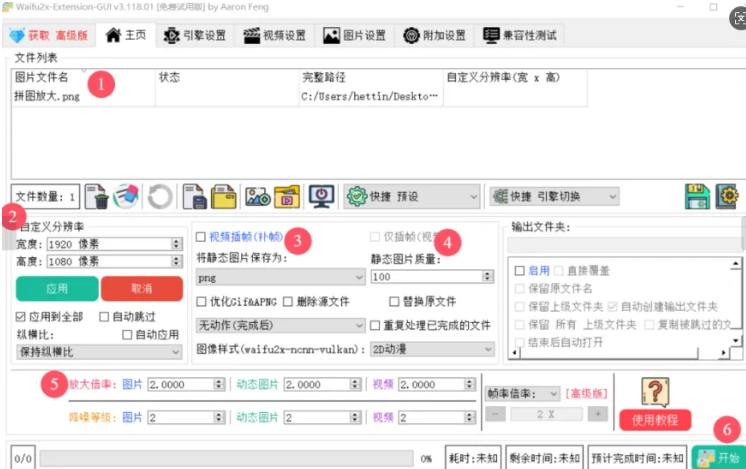Click the eraser clear-list icon
Image resolution: width=746 pixels, height=469 pixels.
click(125, 196)
